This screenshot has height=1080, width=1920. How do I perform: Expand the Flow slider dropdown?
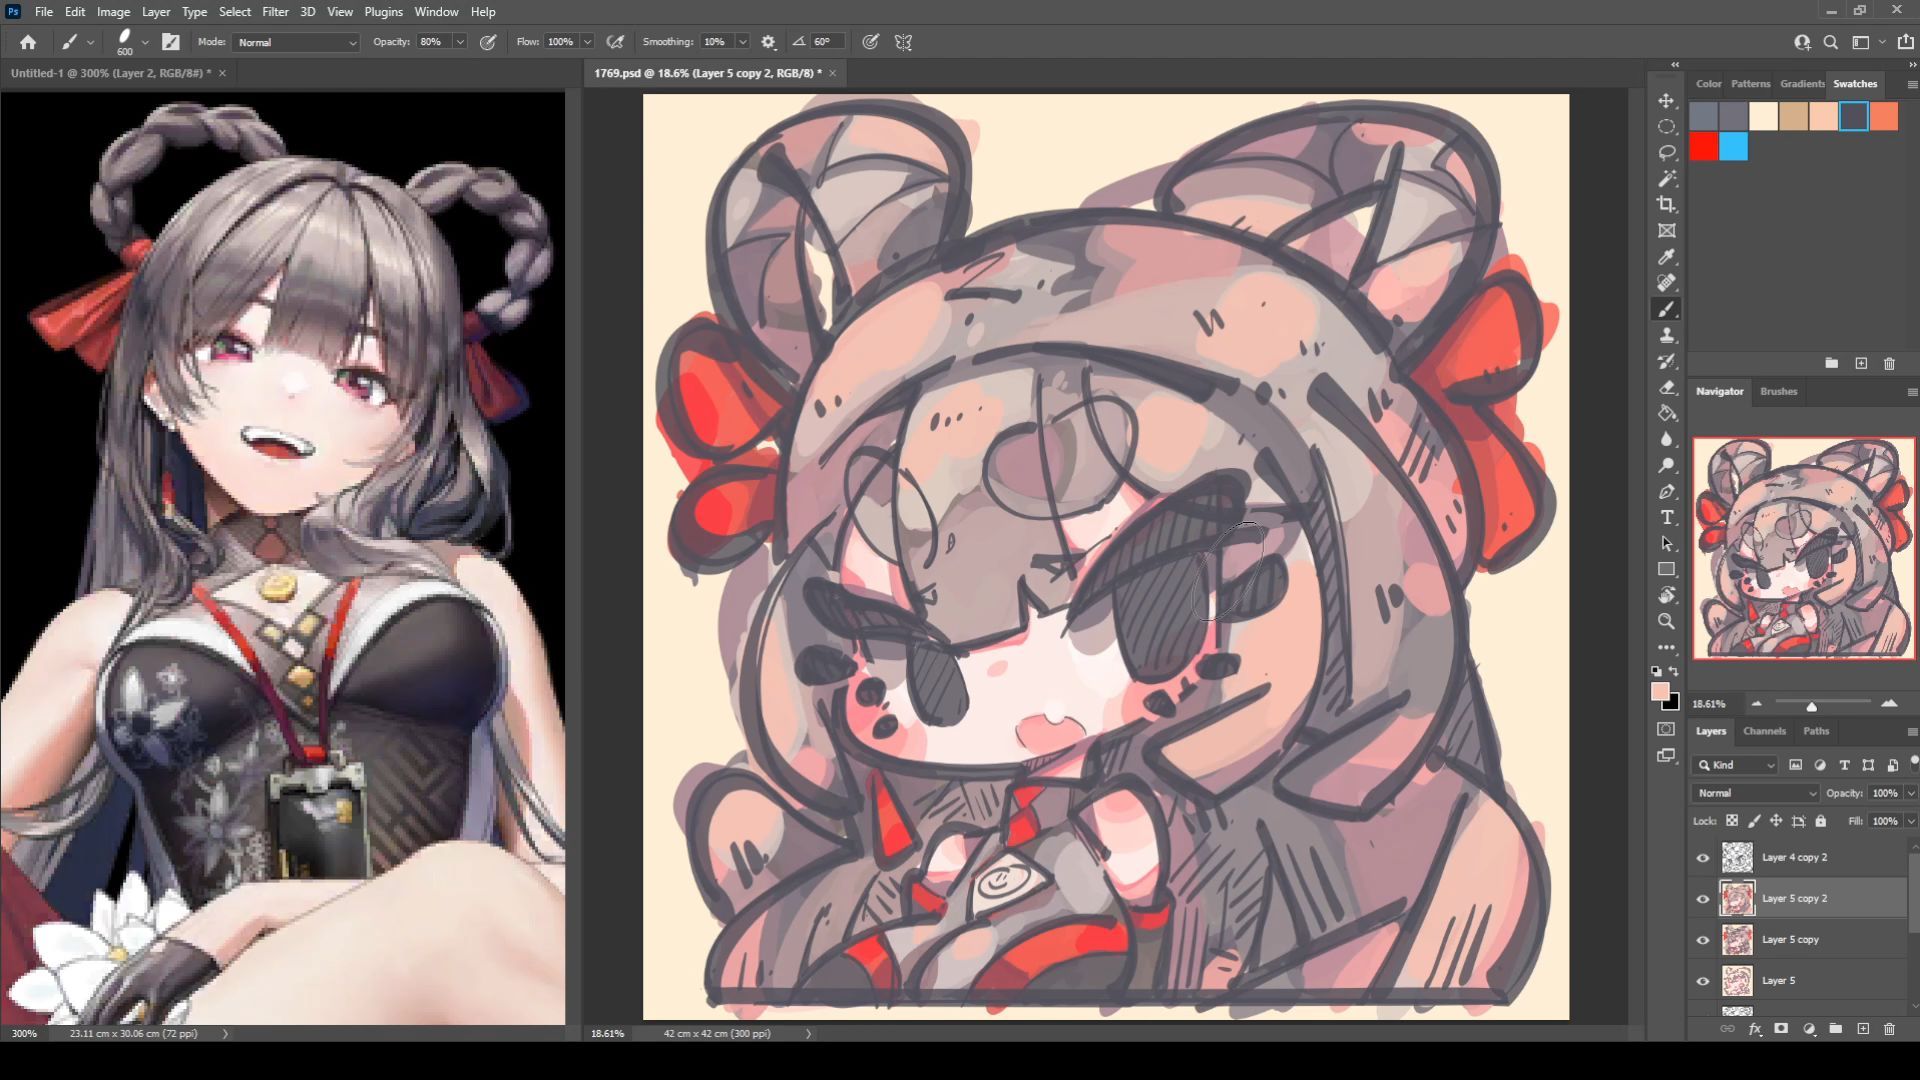[x=588, y=42]
